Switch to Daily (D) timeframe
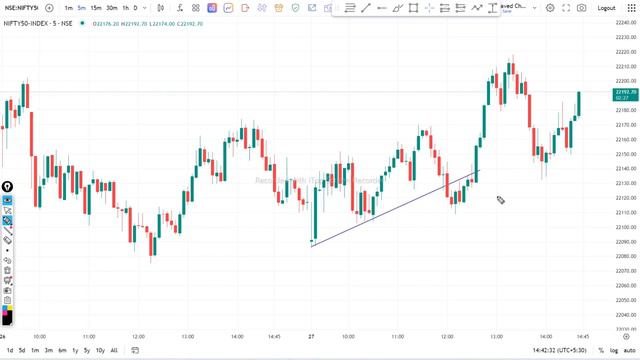 [x=136, y=8]
